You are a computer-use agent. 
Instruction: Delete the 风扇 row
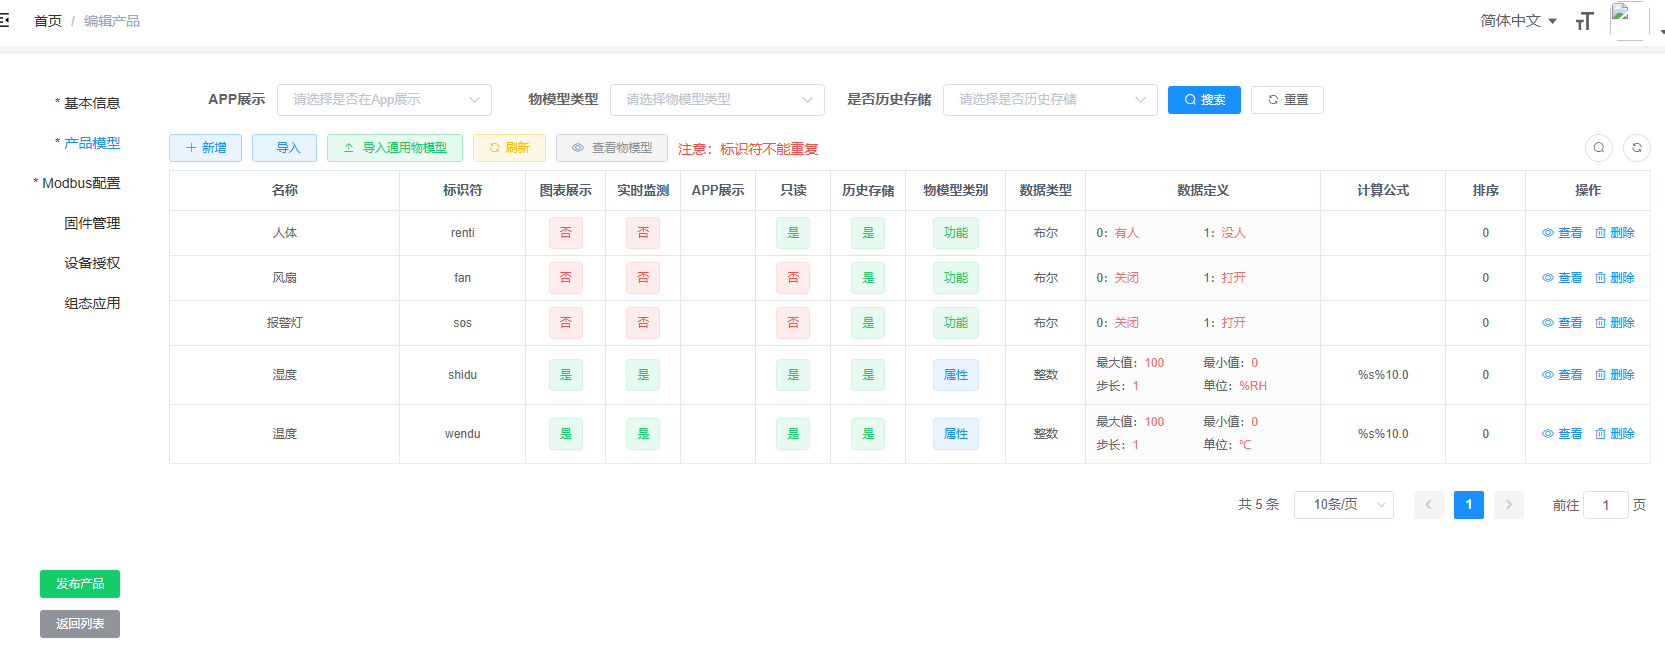pyautogui.click(x=1614, y=278)
